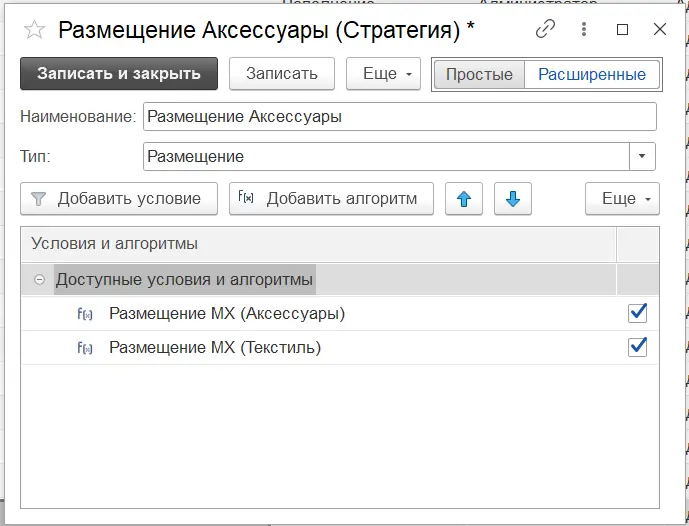This screenshot has width=689, height=526.
Task: Click the Наименование input field
Action: 400,116
